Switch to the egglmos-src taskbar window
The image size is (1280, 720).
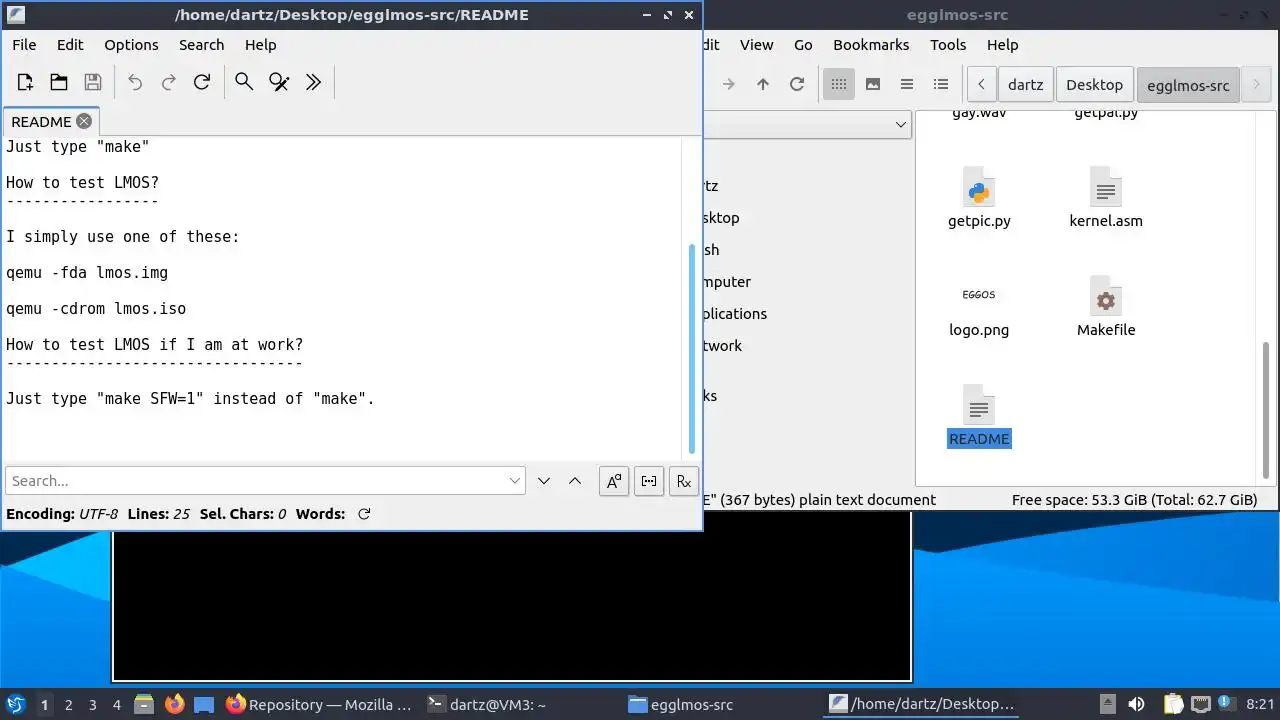pyautogui.click(x=681, y=704)
